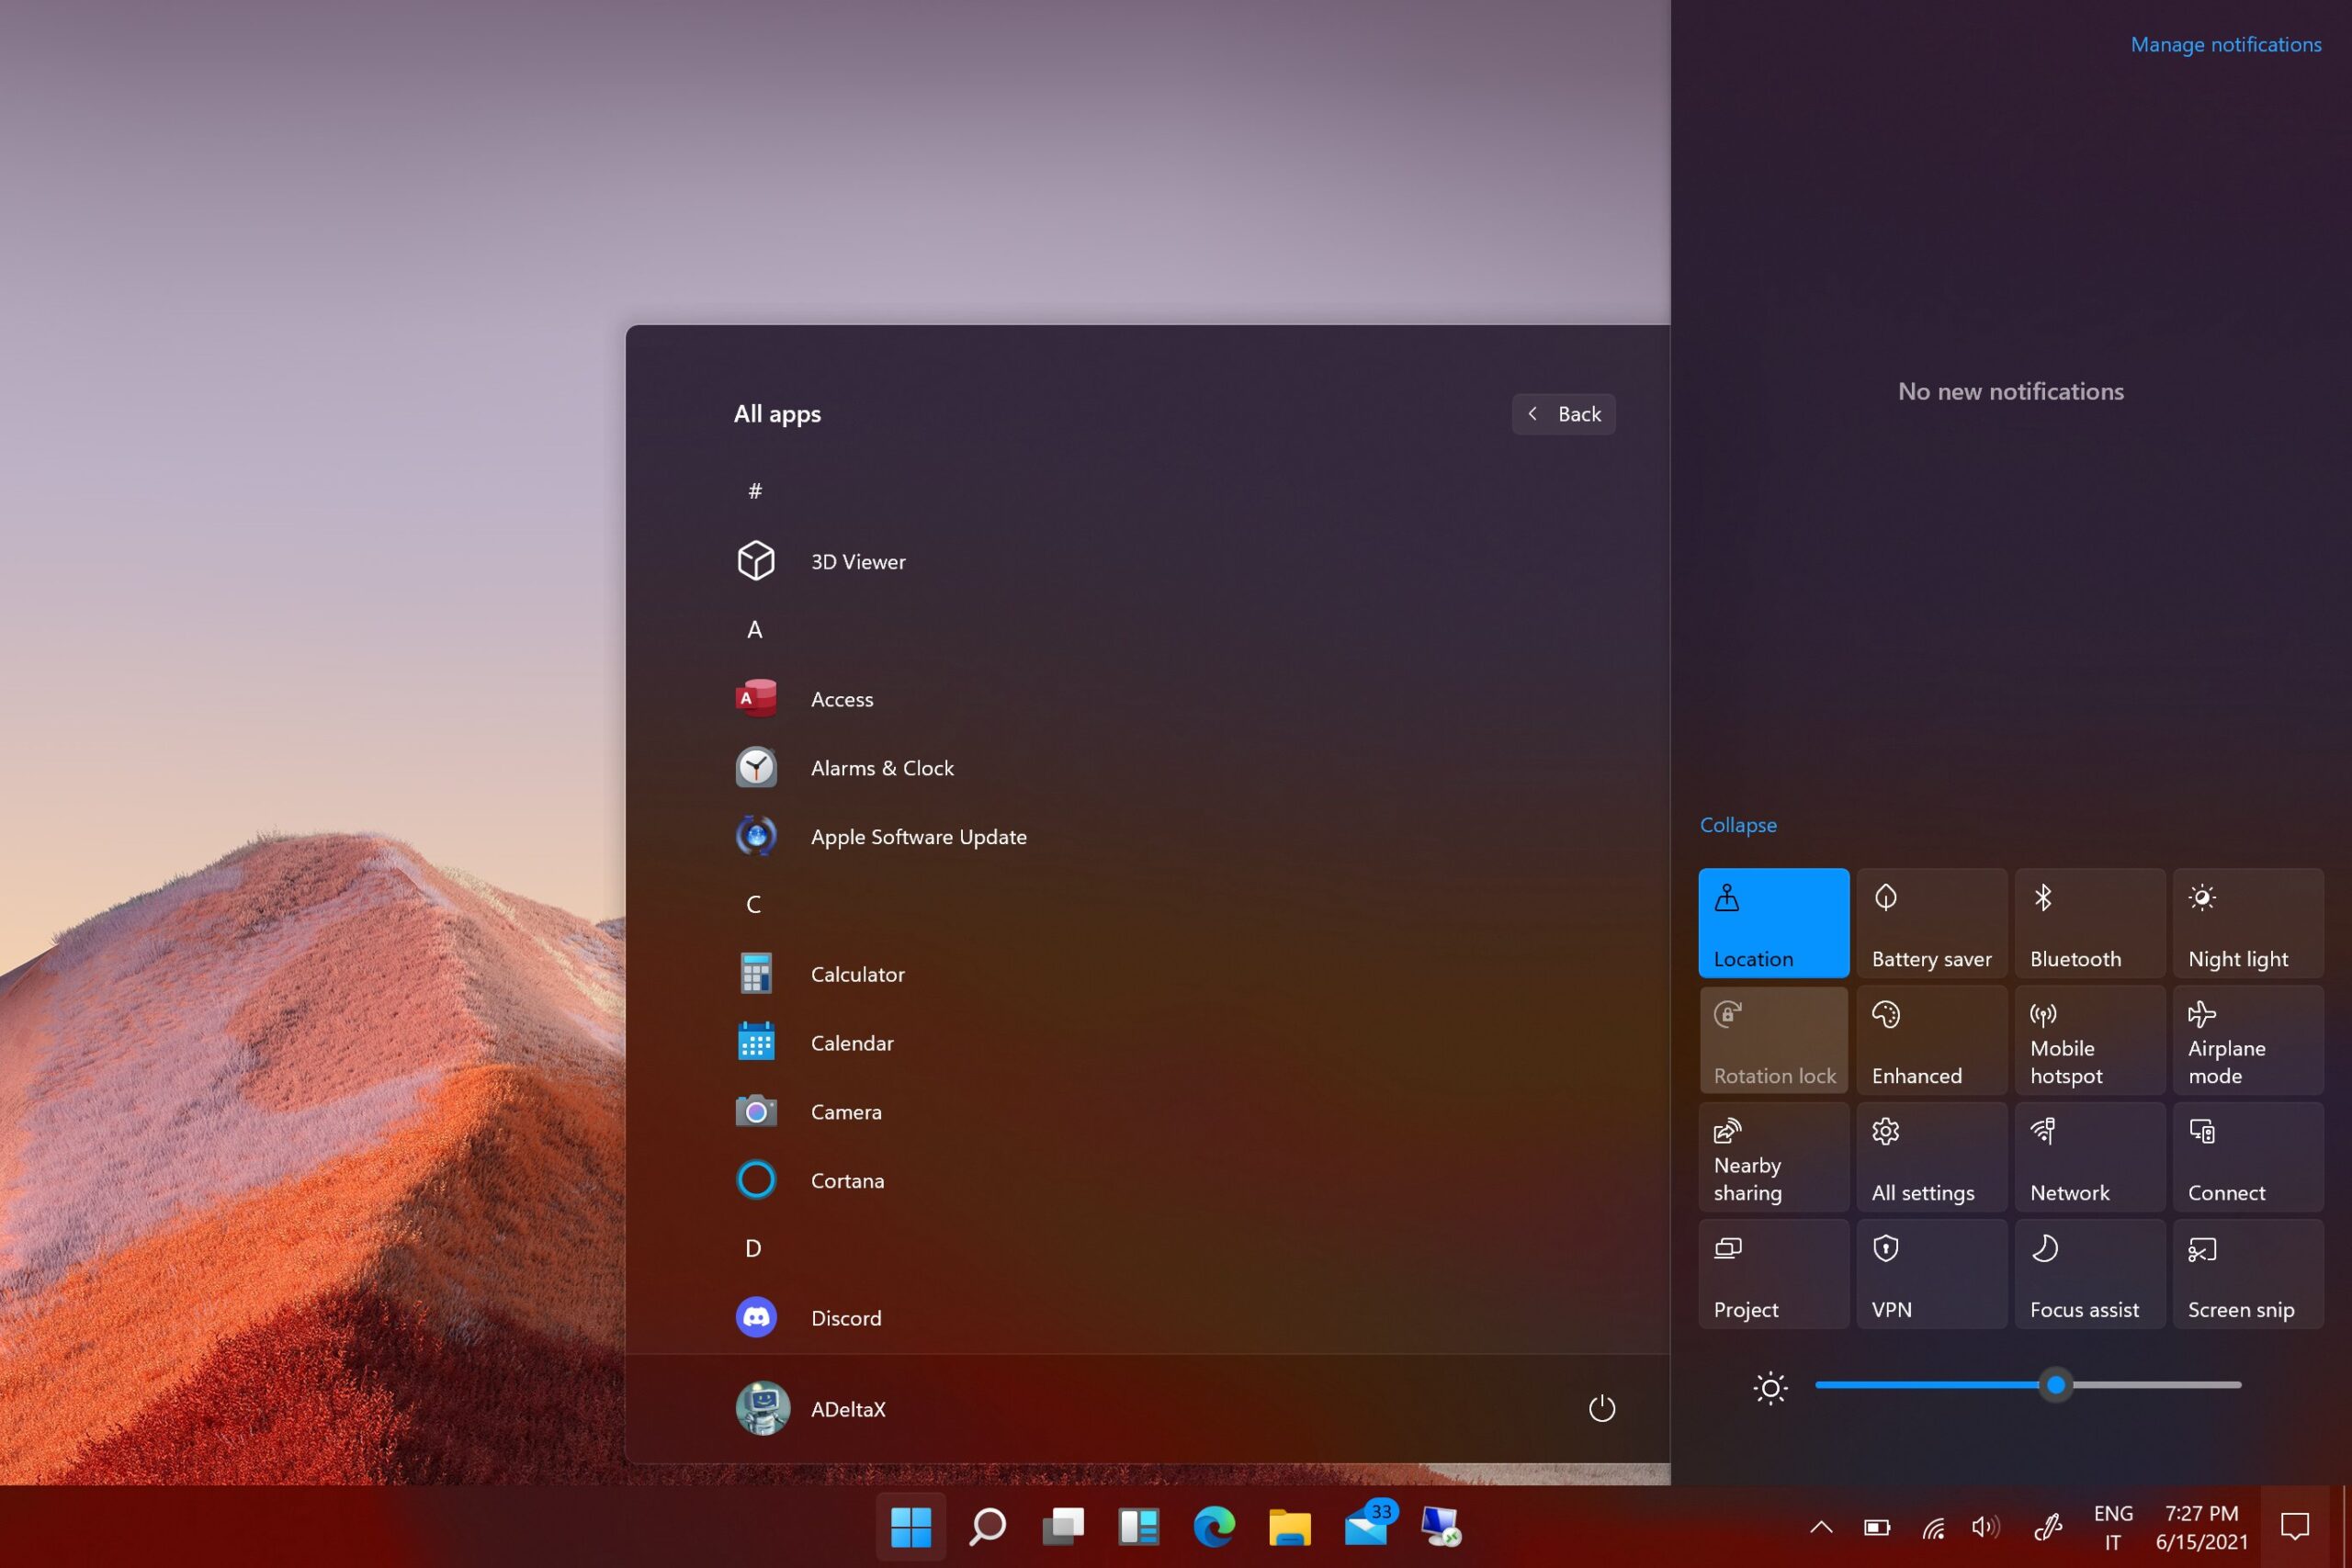
Task: Collapse the quick settings panel
Action: point(1739,822)
